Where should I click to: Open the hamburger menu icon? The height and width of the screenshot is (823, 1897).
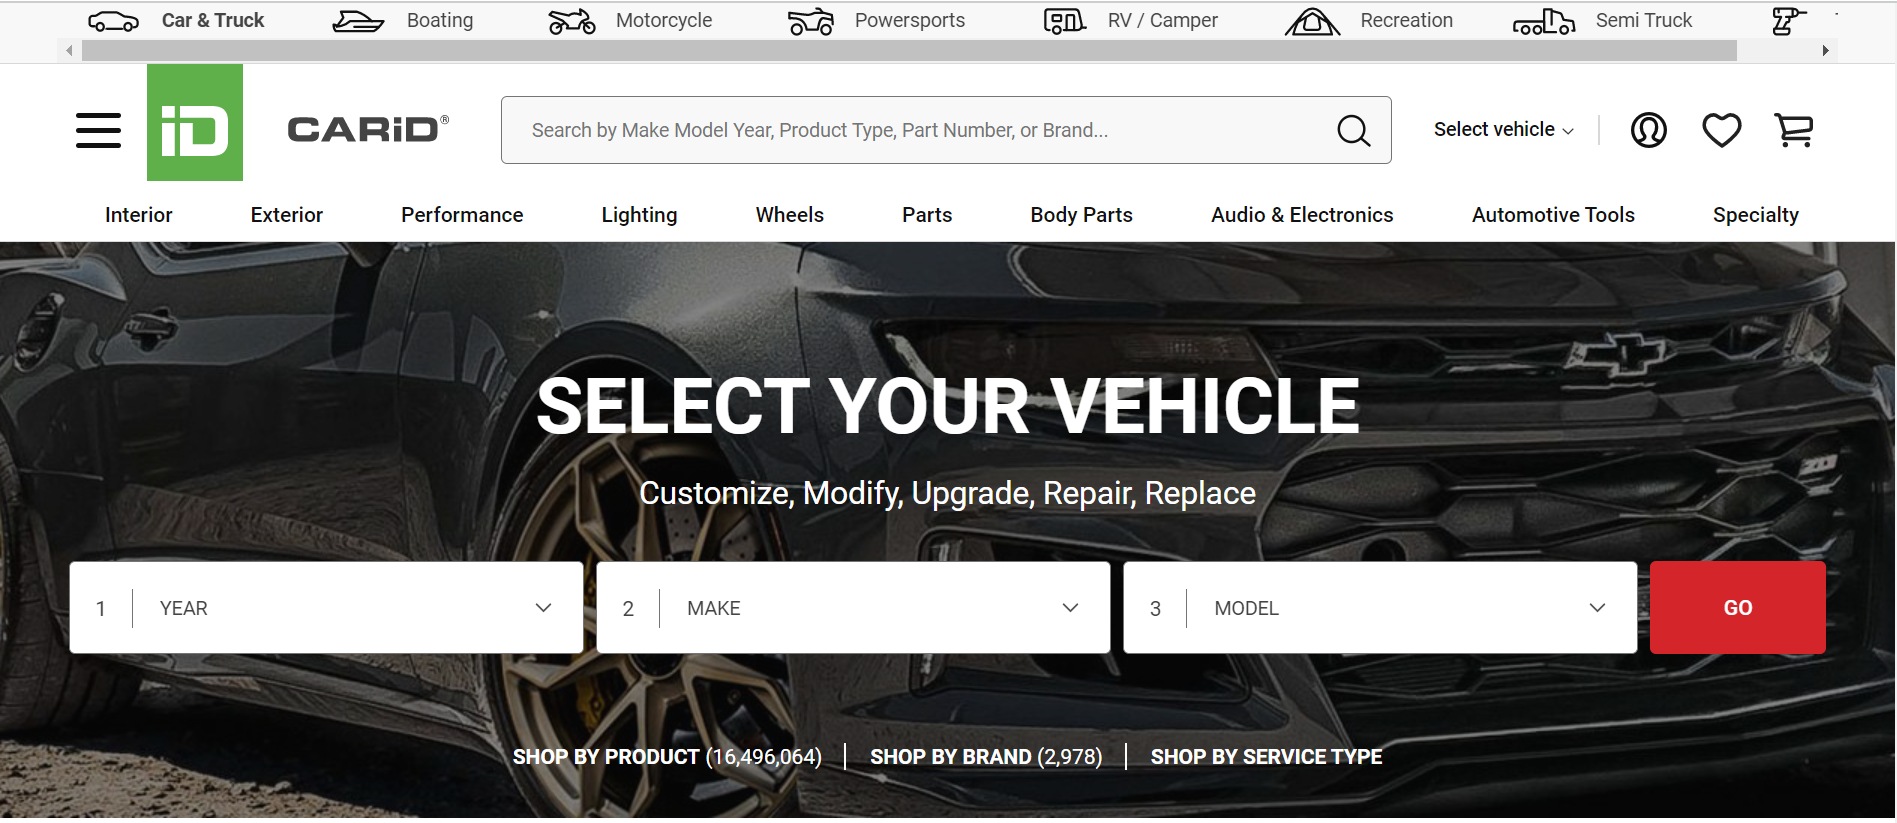98,130
